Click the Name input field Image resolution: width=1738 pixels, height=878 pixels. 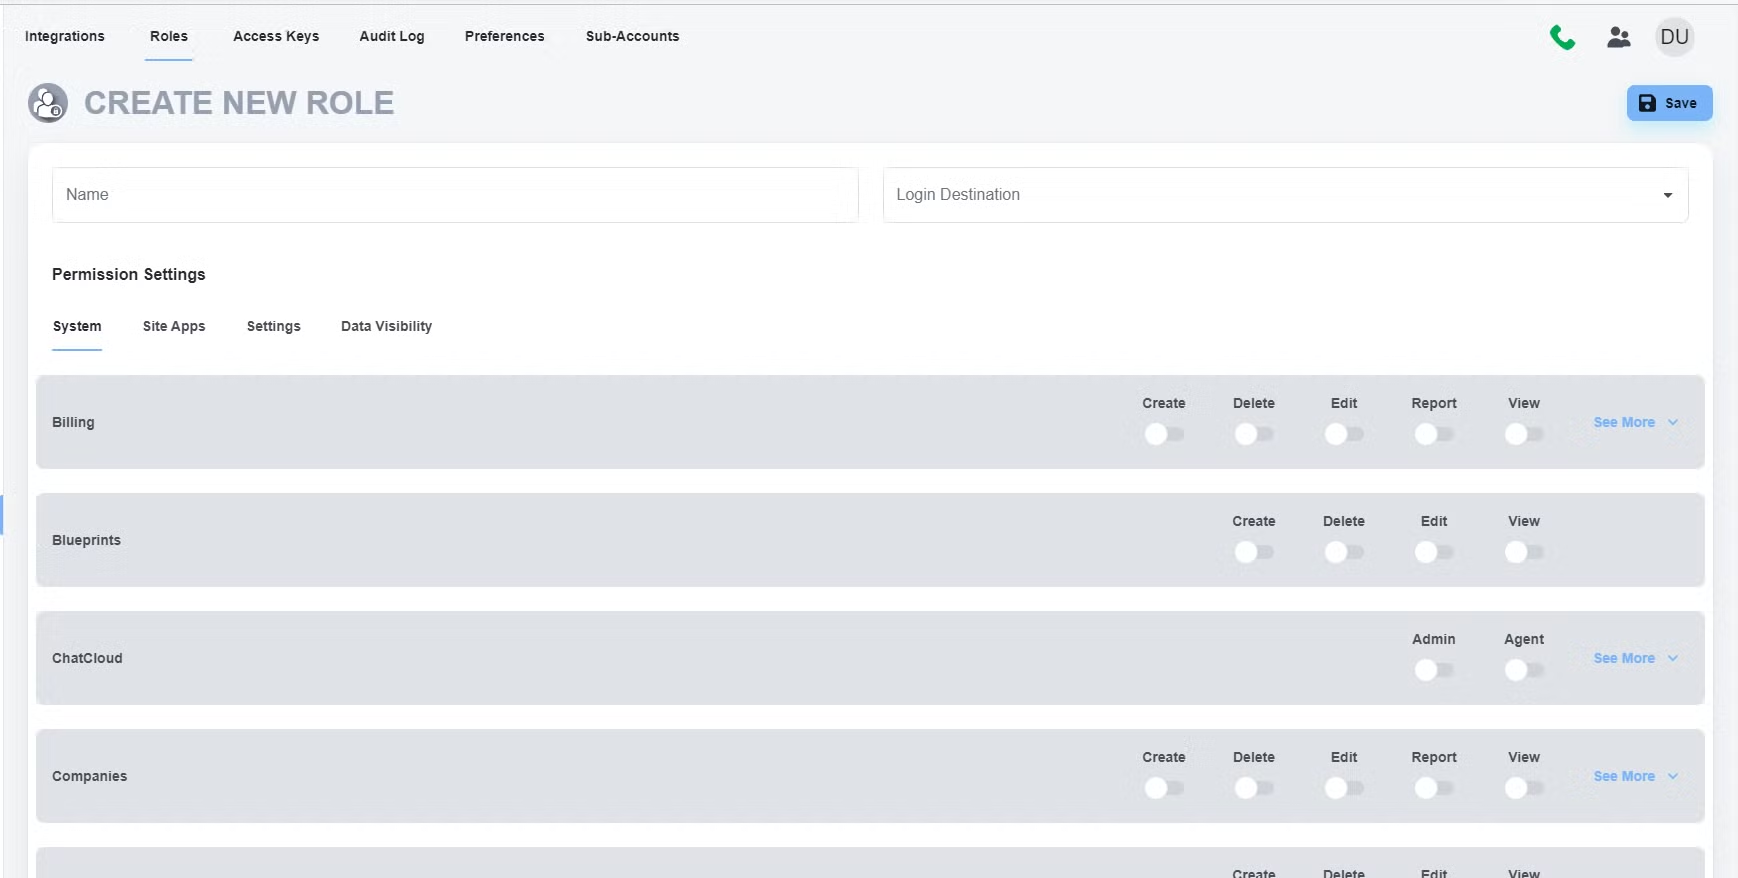pyautogui.click(x=455, y=195)
